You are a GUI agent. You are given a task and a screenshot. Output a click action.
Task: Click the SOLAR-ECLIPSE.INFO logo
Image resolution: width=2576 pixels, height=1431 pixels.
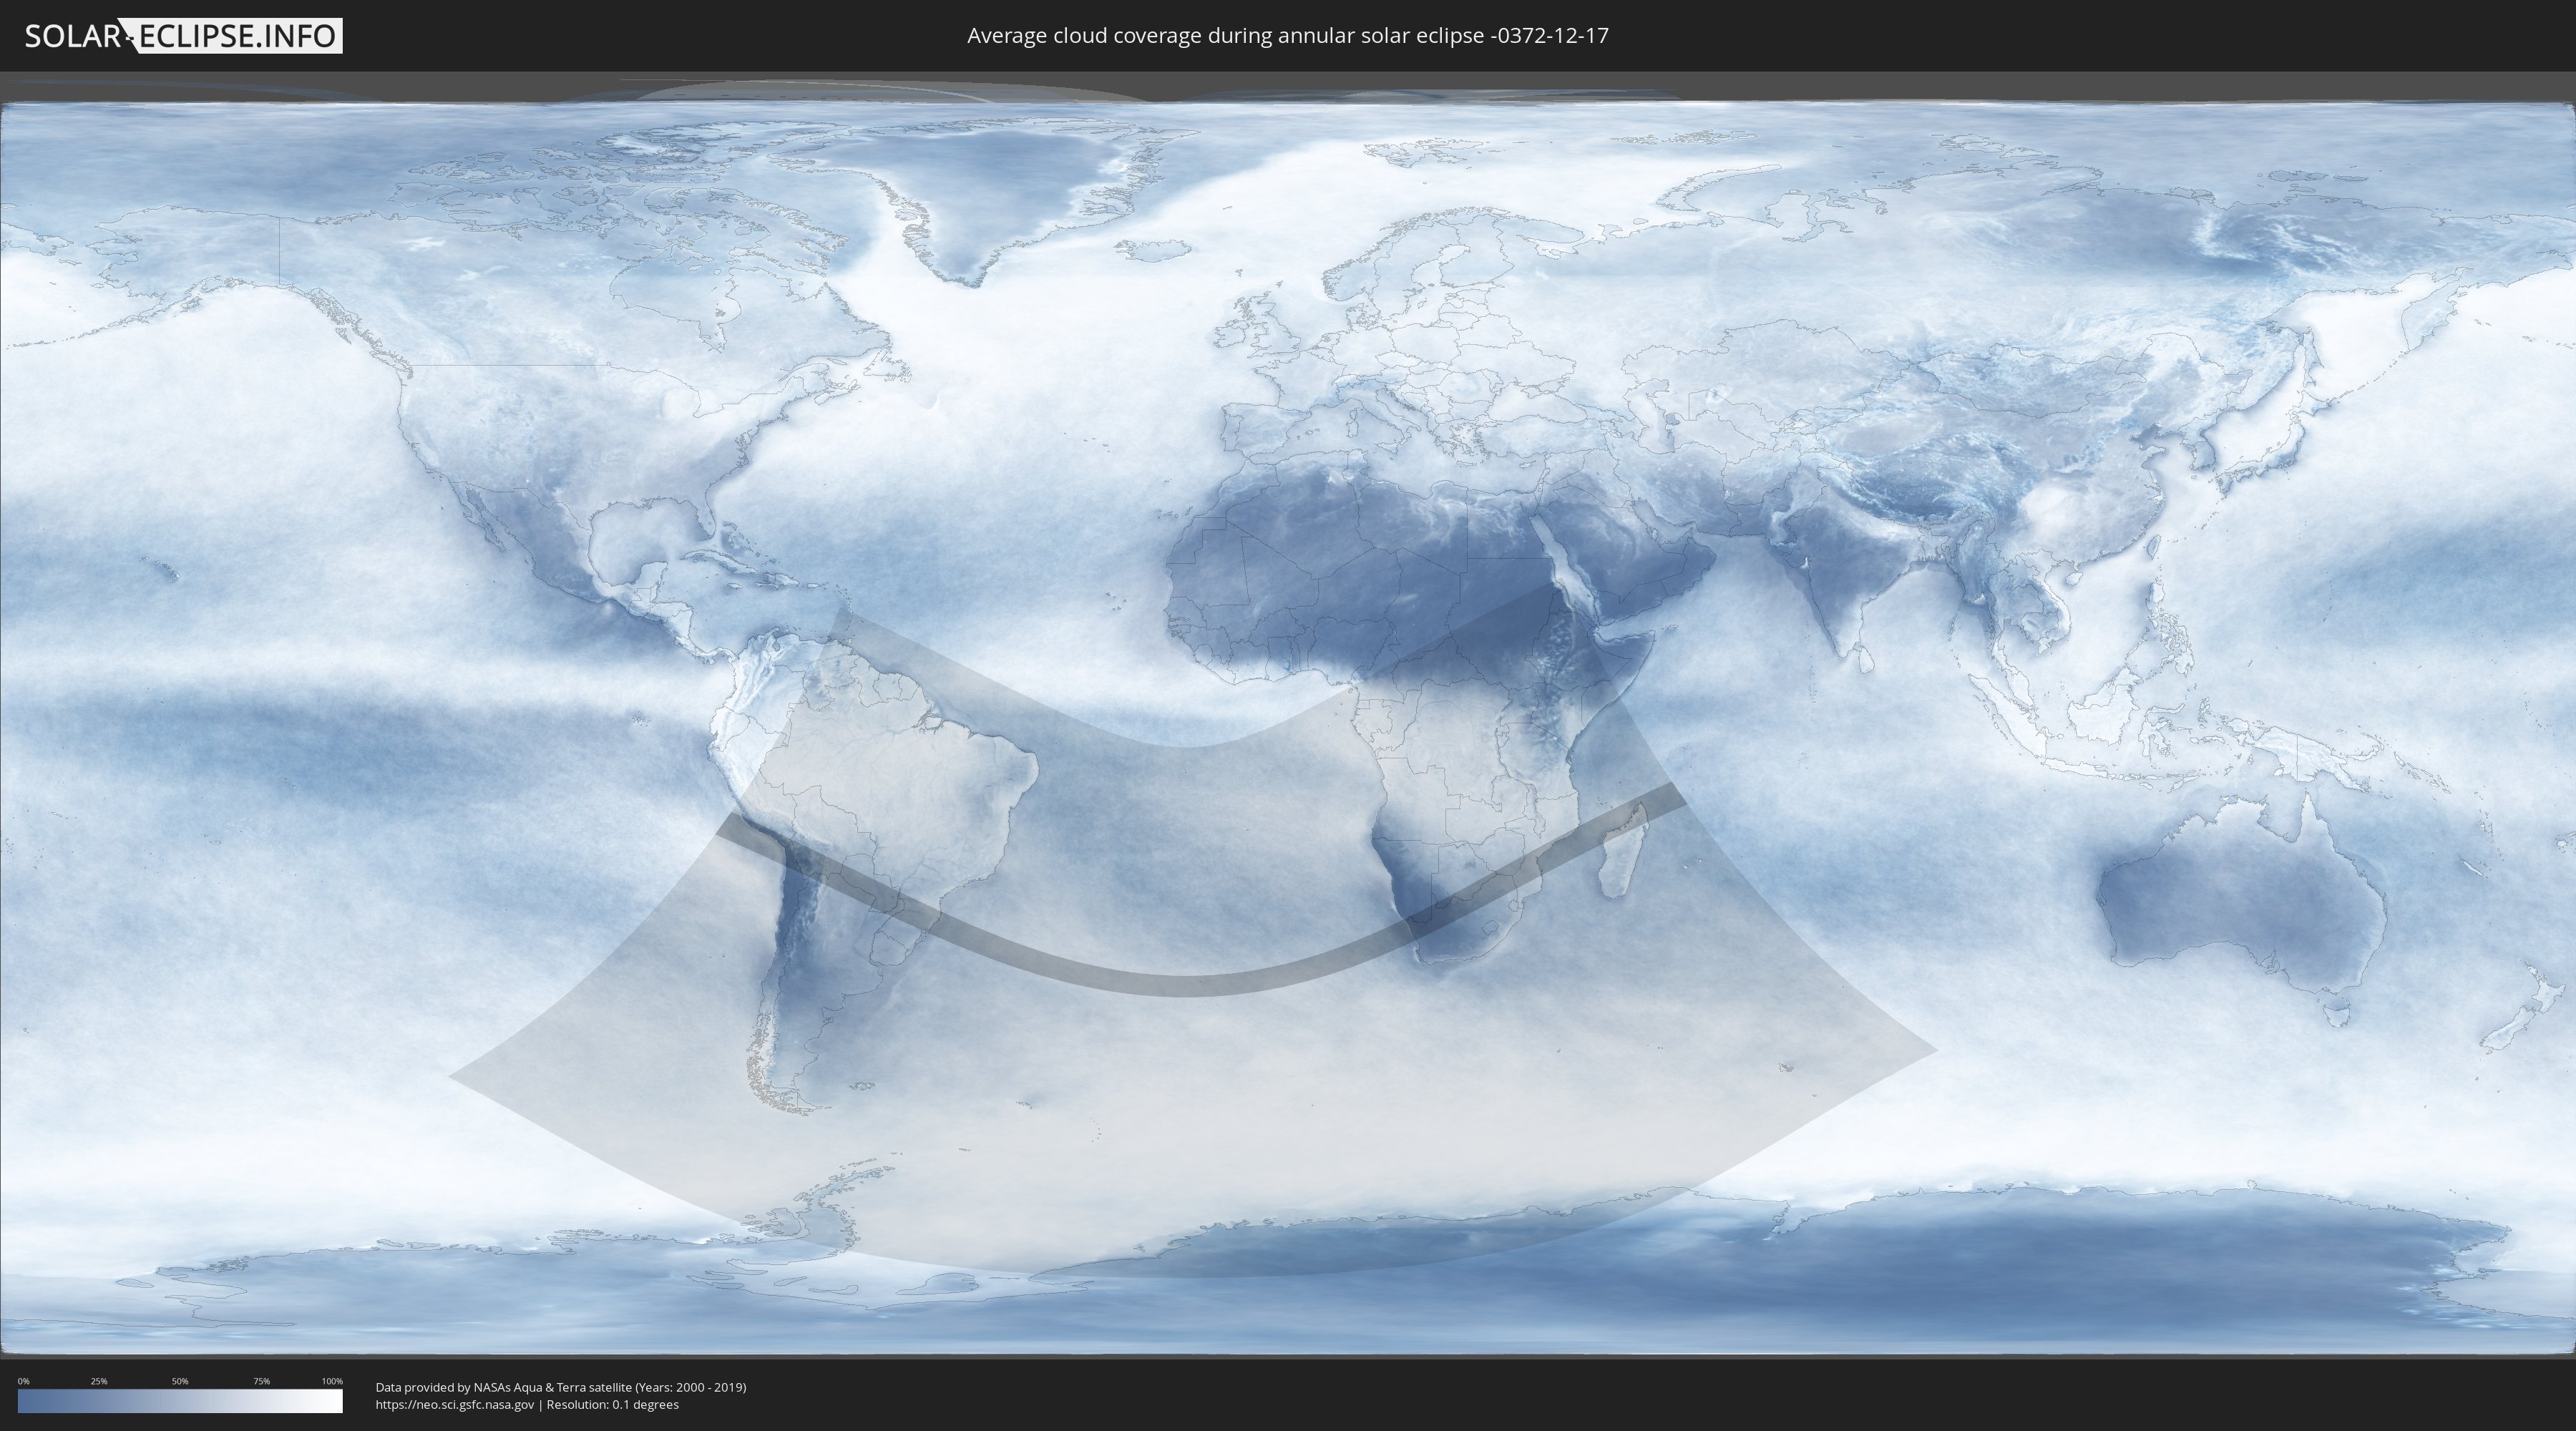pos(183,36)
